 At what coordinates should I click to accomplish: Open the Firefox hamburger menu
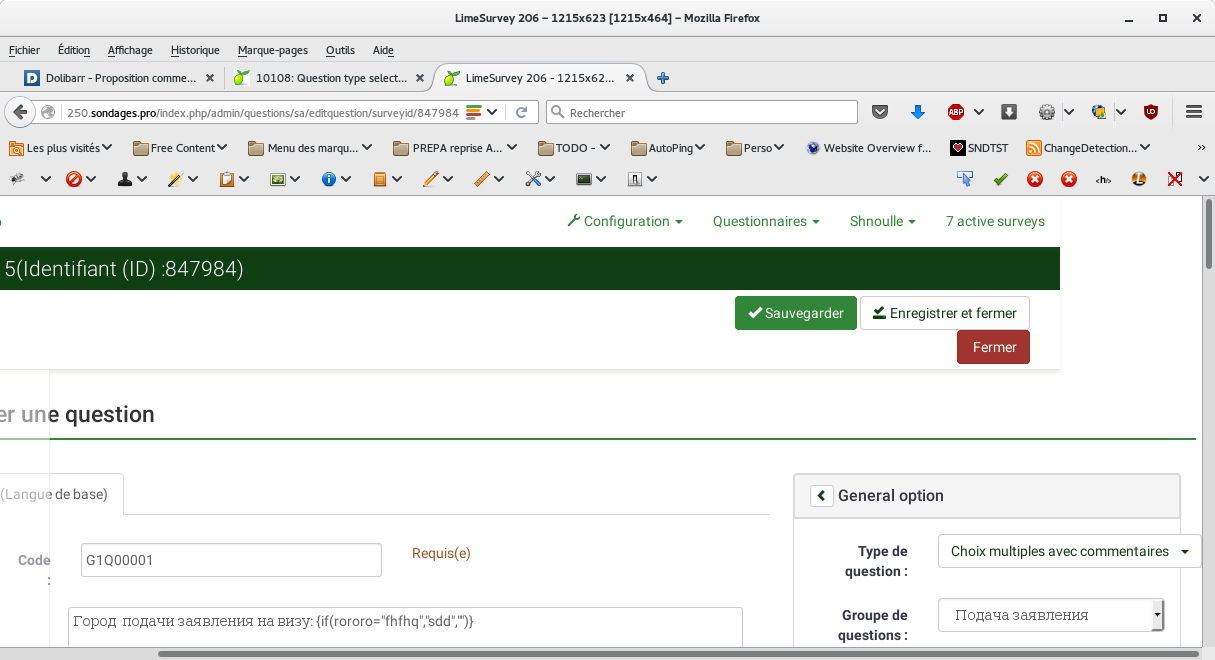1193,112
